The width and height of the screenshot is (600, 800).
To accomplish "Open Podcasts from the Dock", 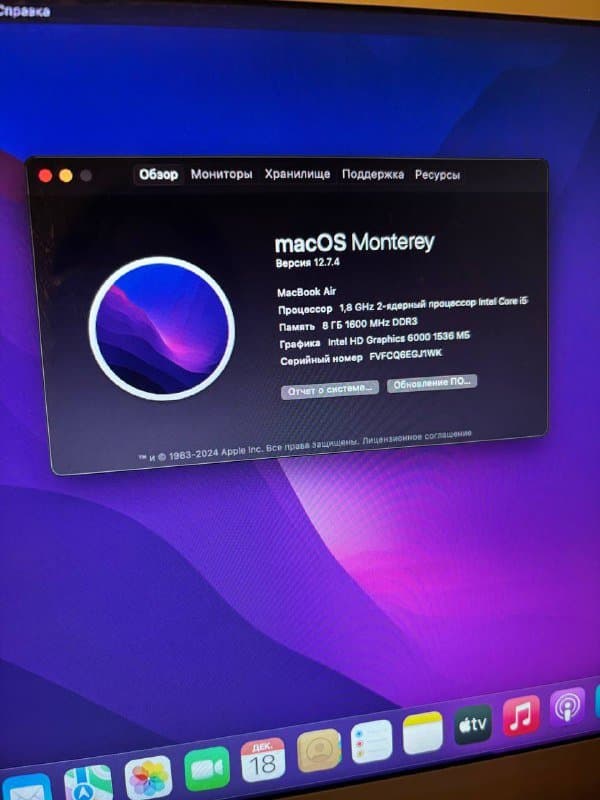I will (x=567, y=707).
